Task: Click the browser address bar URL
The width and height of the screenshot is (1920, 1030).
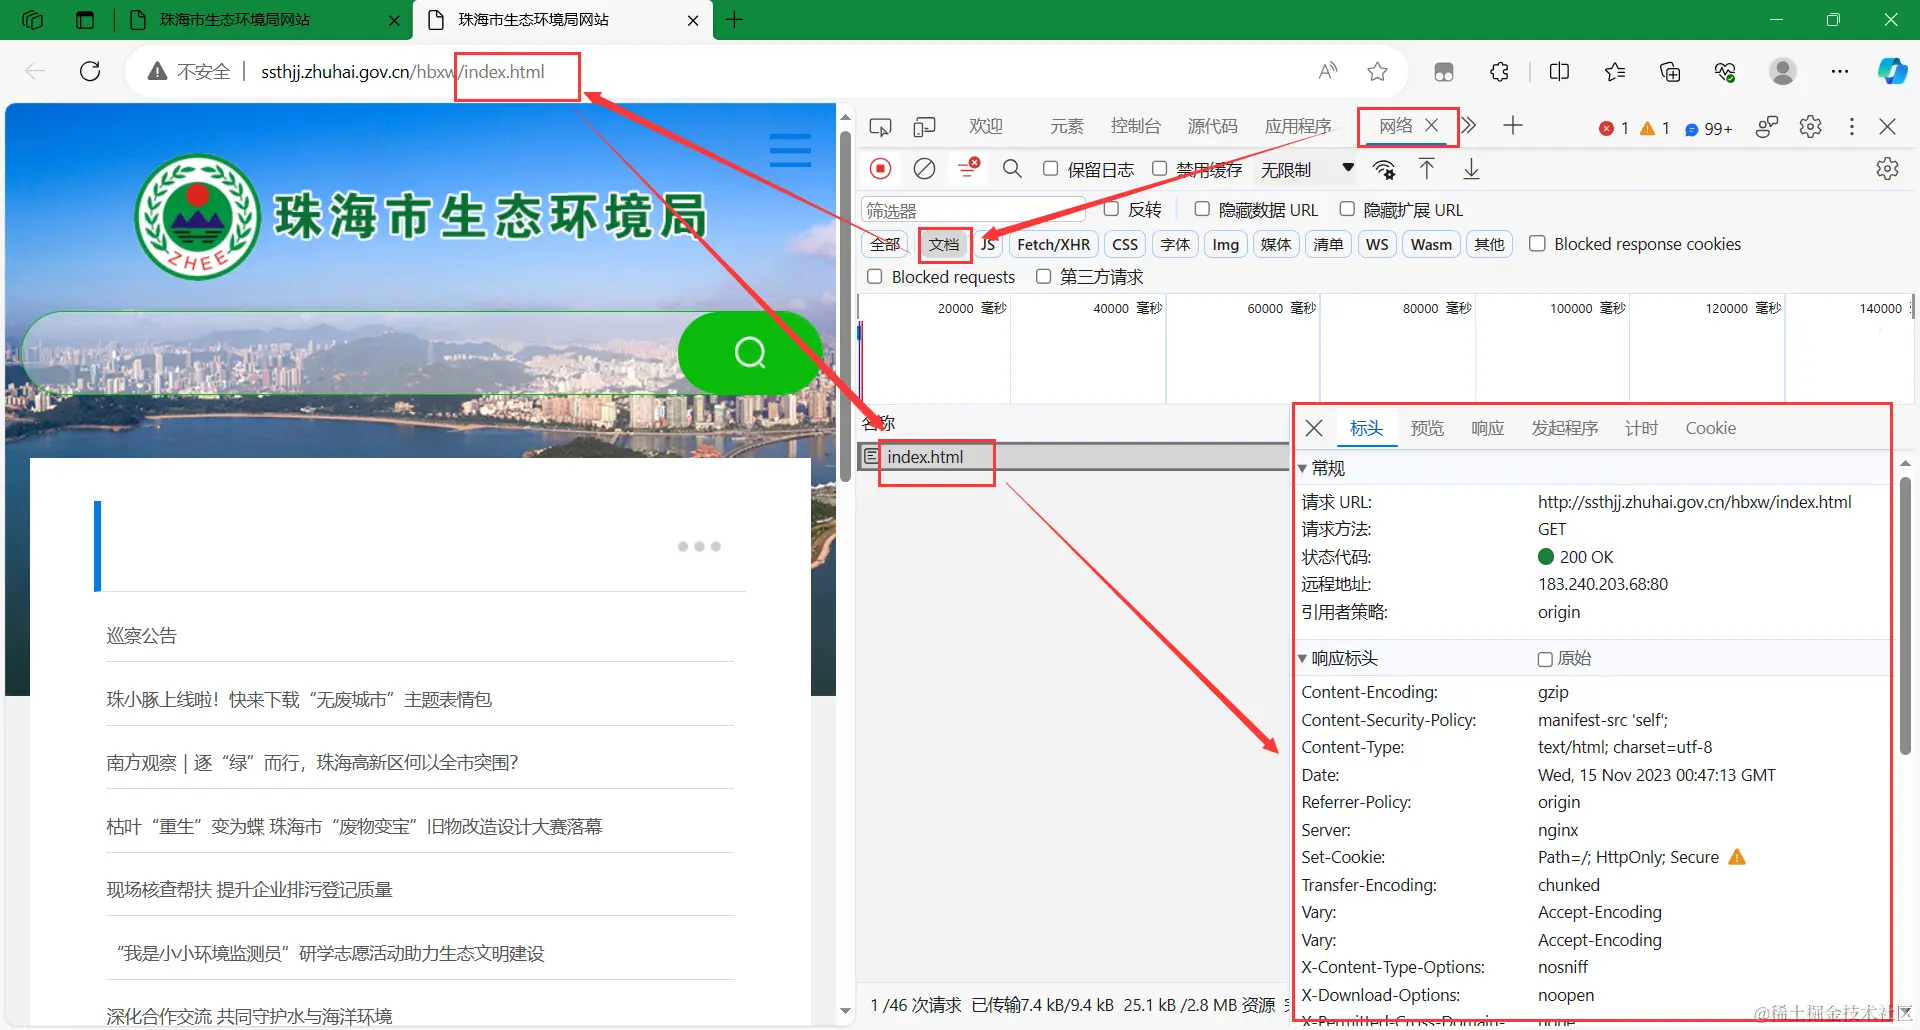Action: 403,71
